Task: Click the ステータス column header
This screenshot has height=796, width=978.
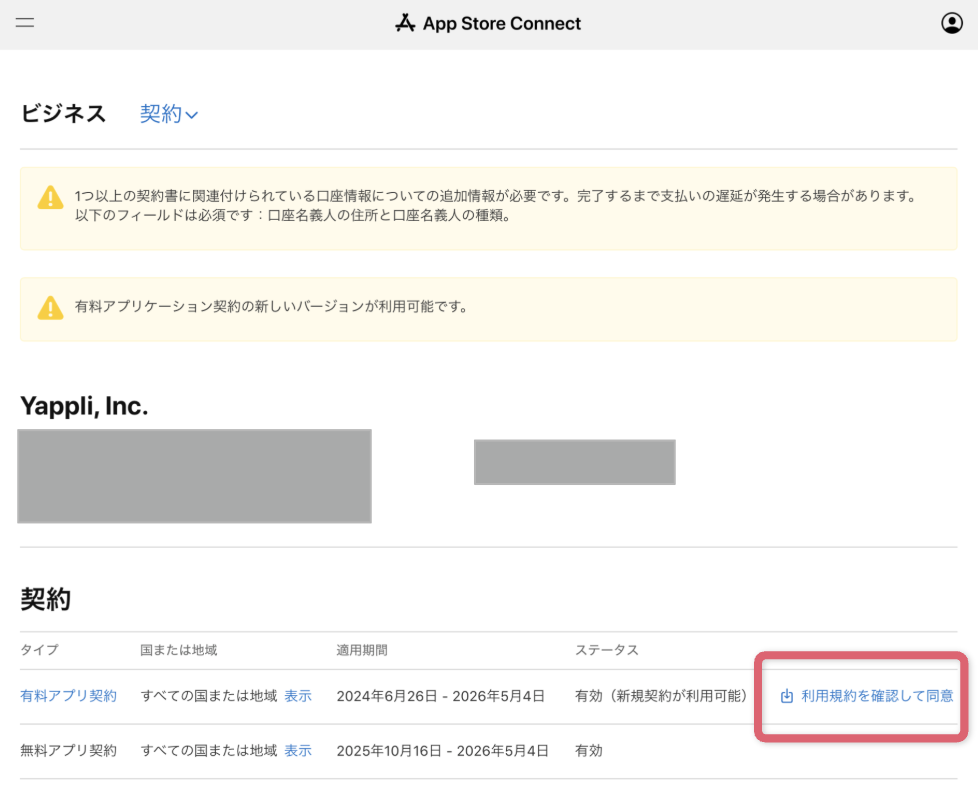Action: point(607,650)
